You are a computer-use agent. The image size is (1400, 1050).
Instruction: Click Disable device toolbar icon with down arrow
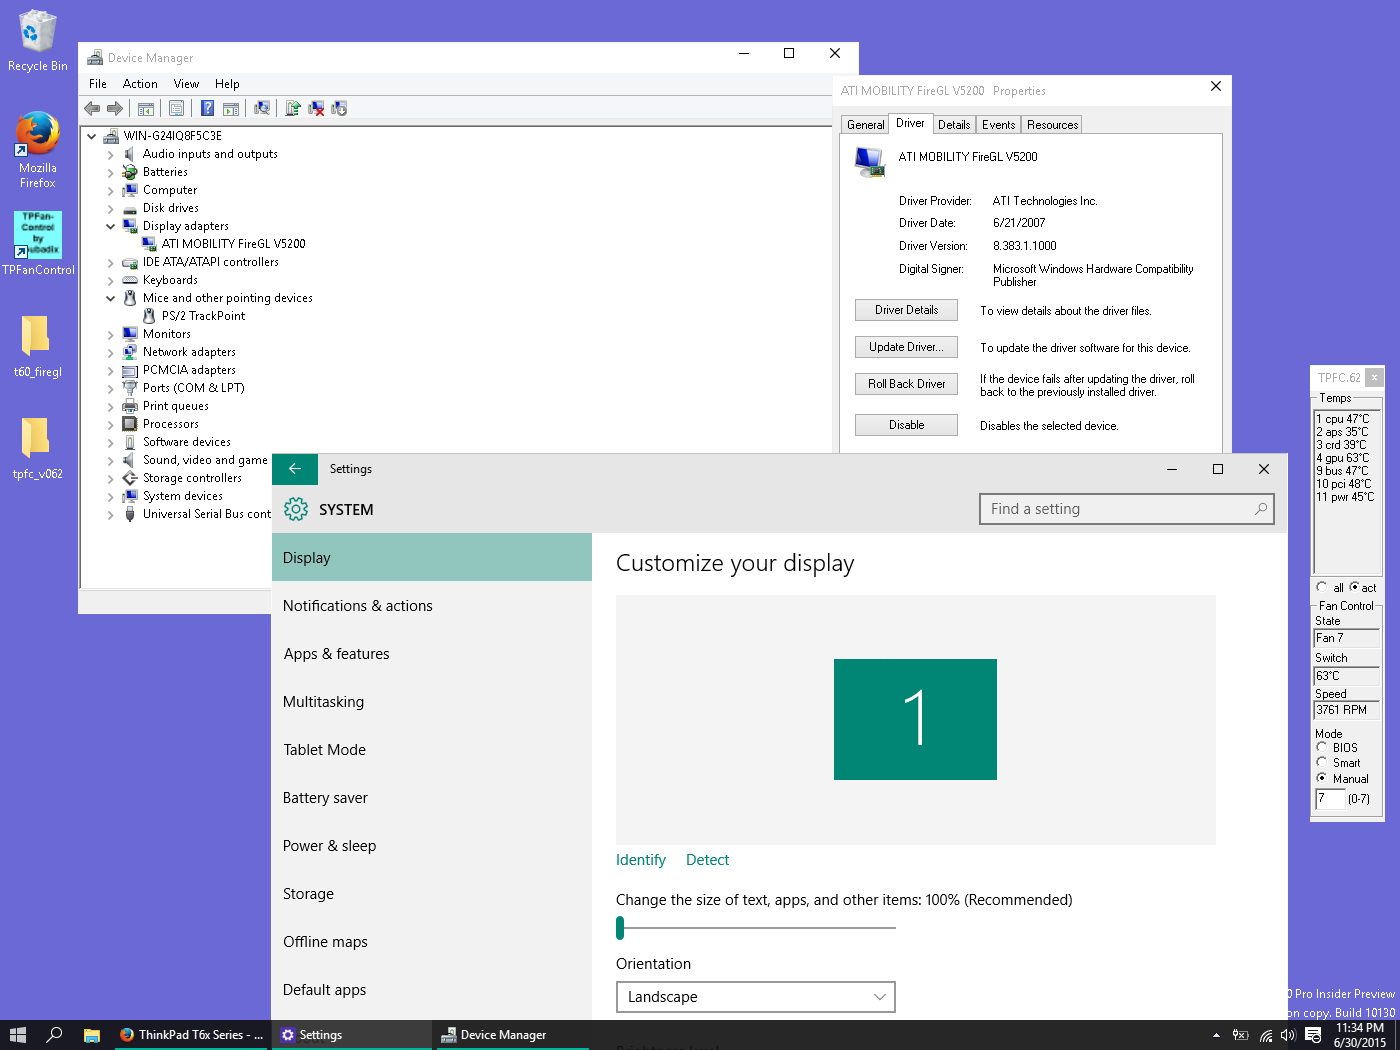coord(339,108)
